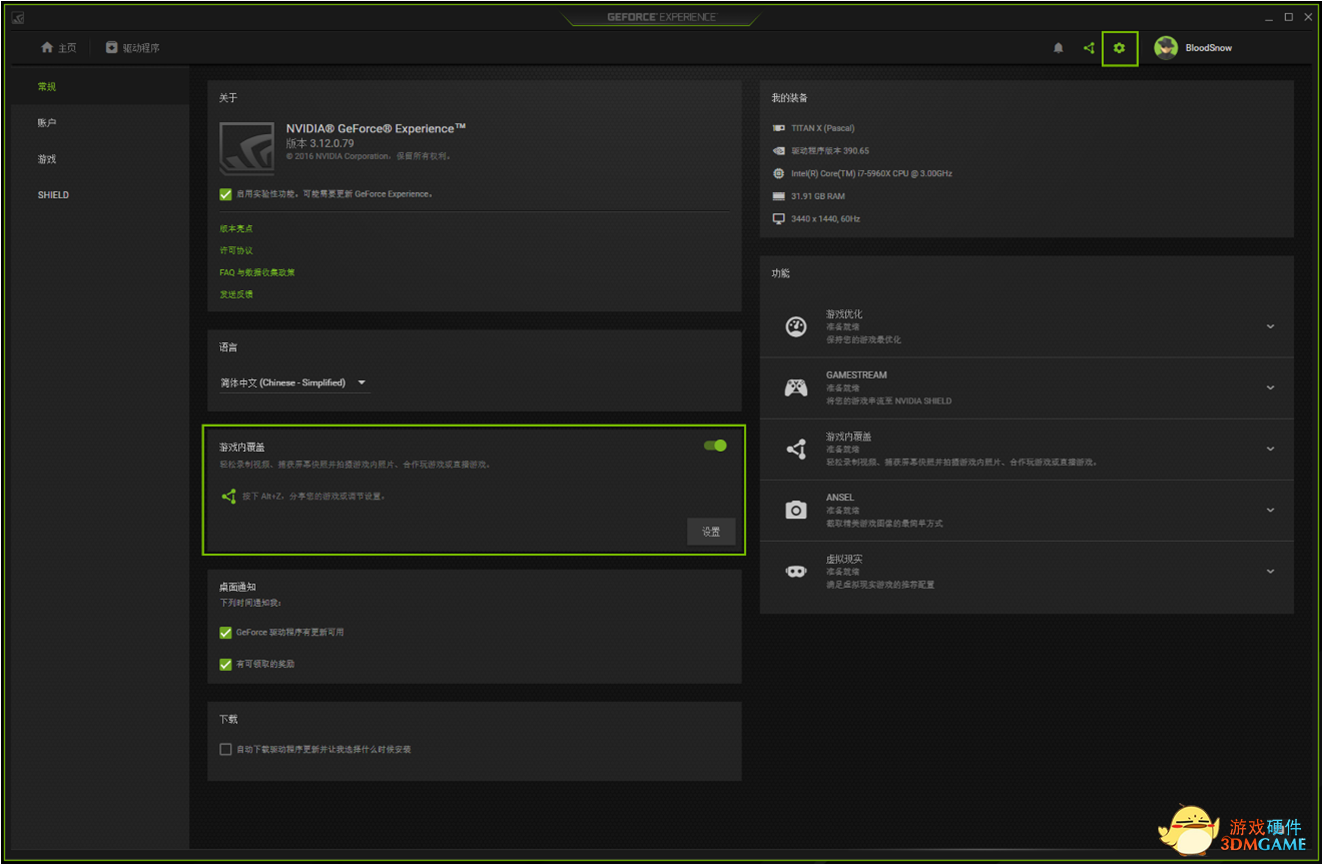Viewport: 1323px width, 865px height.
Task: Click the NVIDIA logo in the title bar corner
Action: (x=19, y=17)
